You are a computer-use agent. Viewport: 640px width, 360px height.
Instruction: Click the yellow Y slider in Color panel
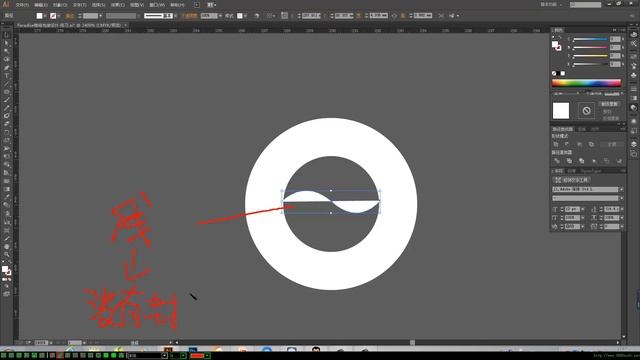coord(590,56)
